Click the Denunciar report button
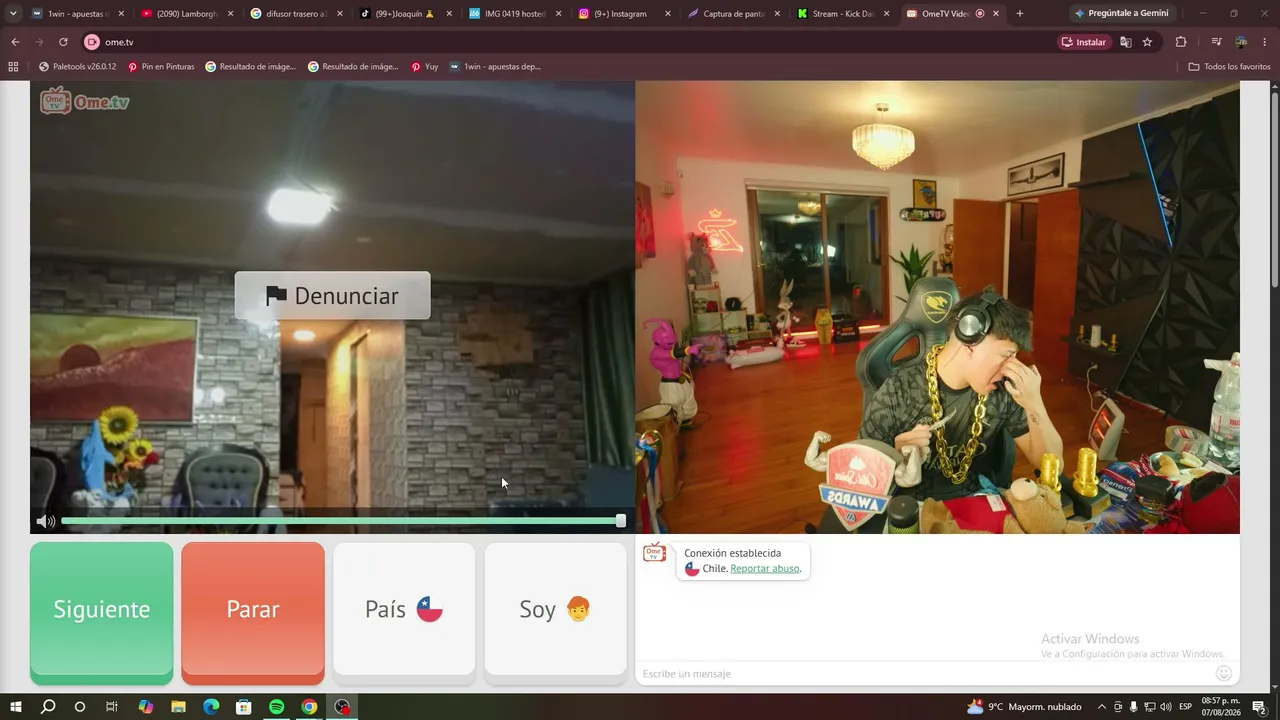 pyautogui.click(x=333, y=296)
